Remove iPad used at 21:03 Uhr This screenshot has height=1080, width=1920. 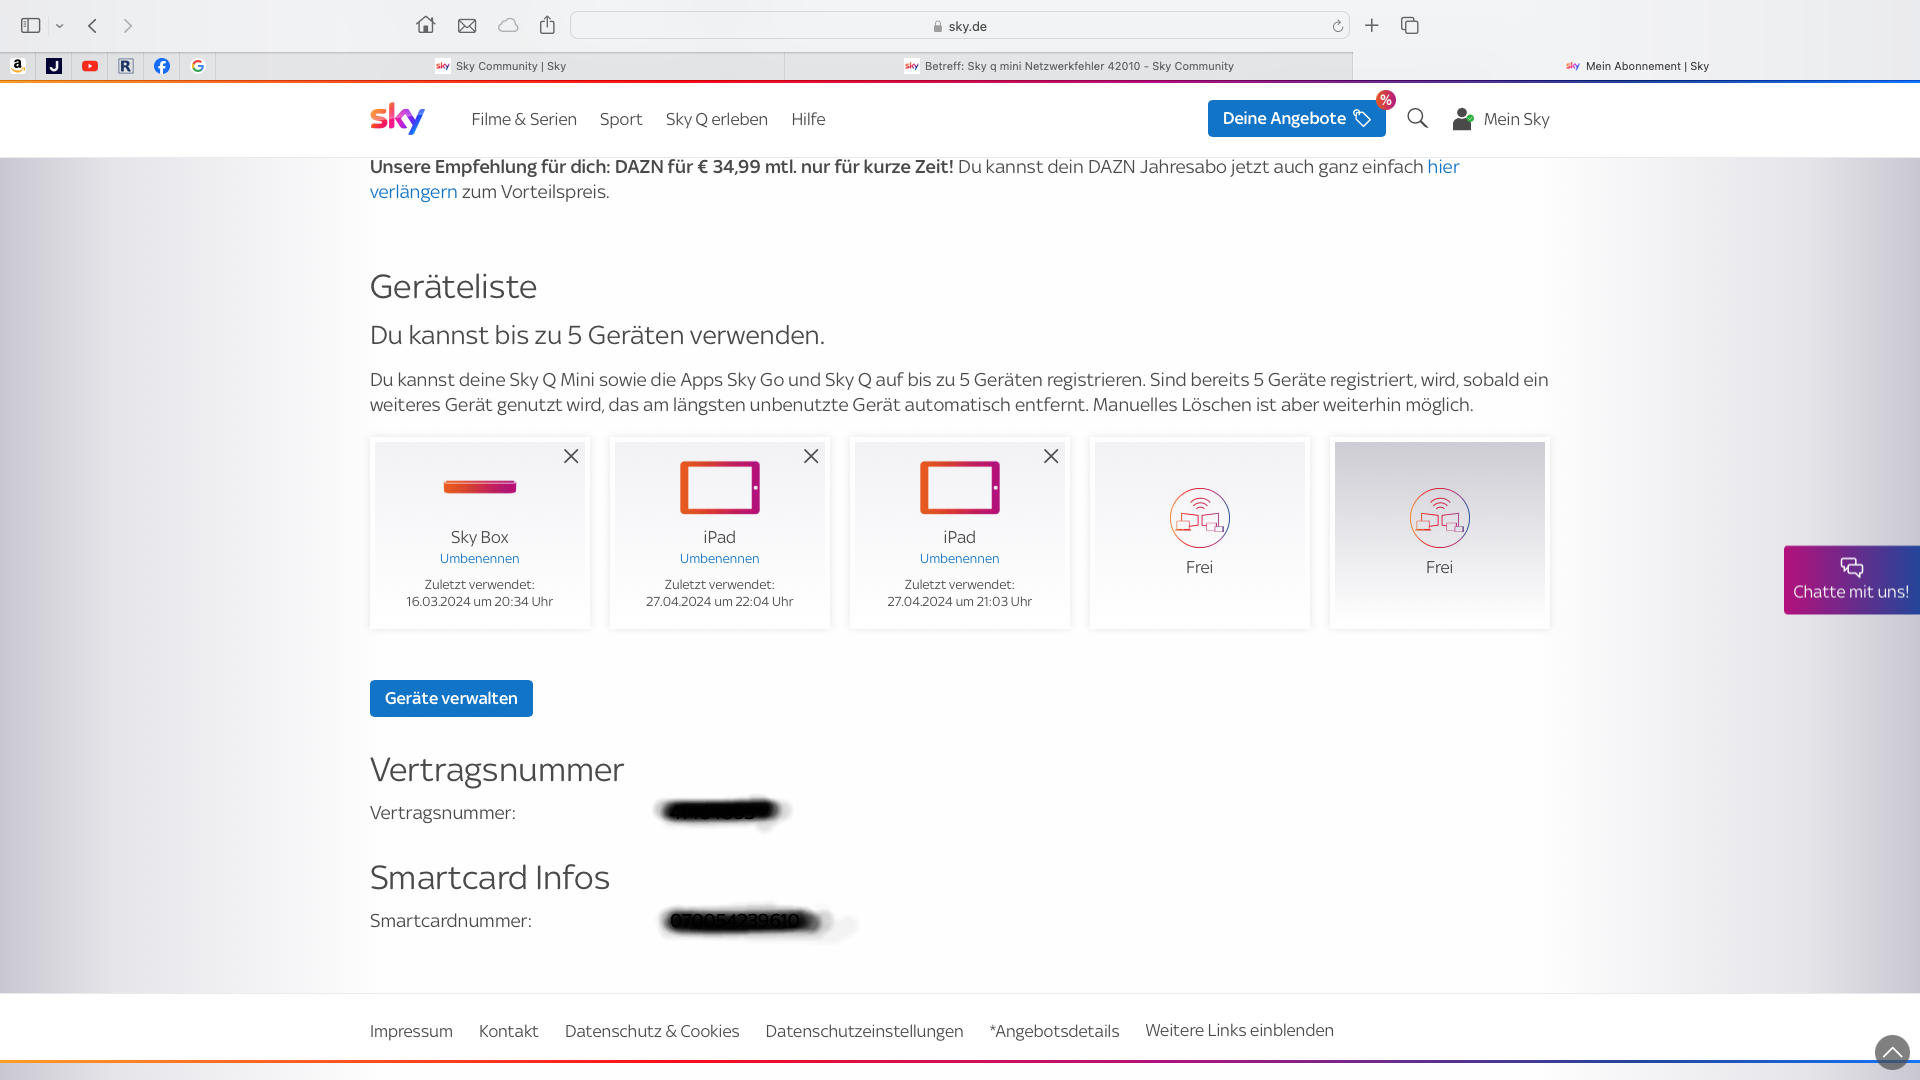click(1051, 456)
